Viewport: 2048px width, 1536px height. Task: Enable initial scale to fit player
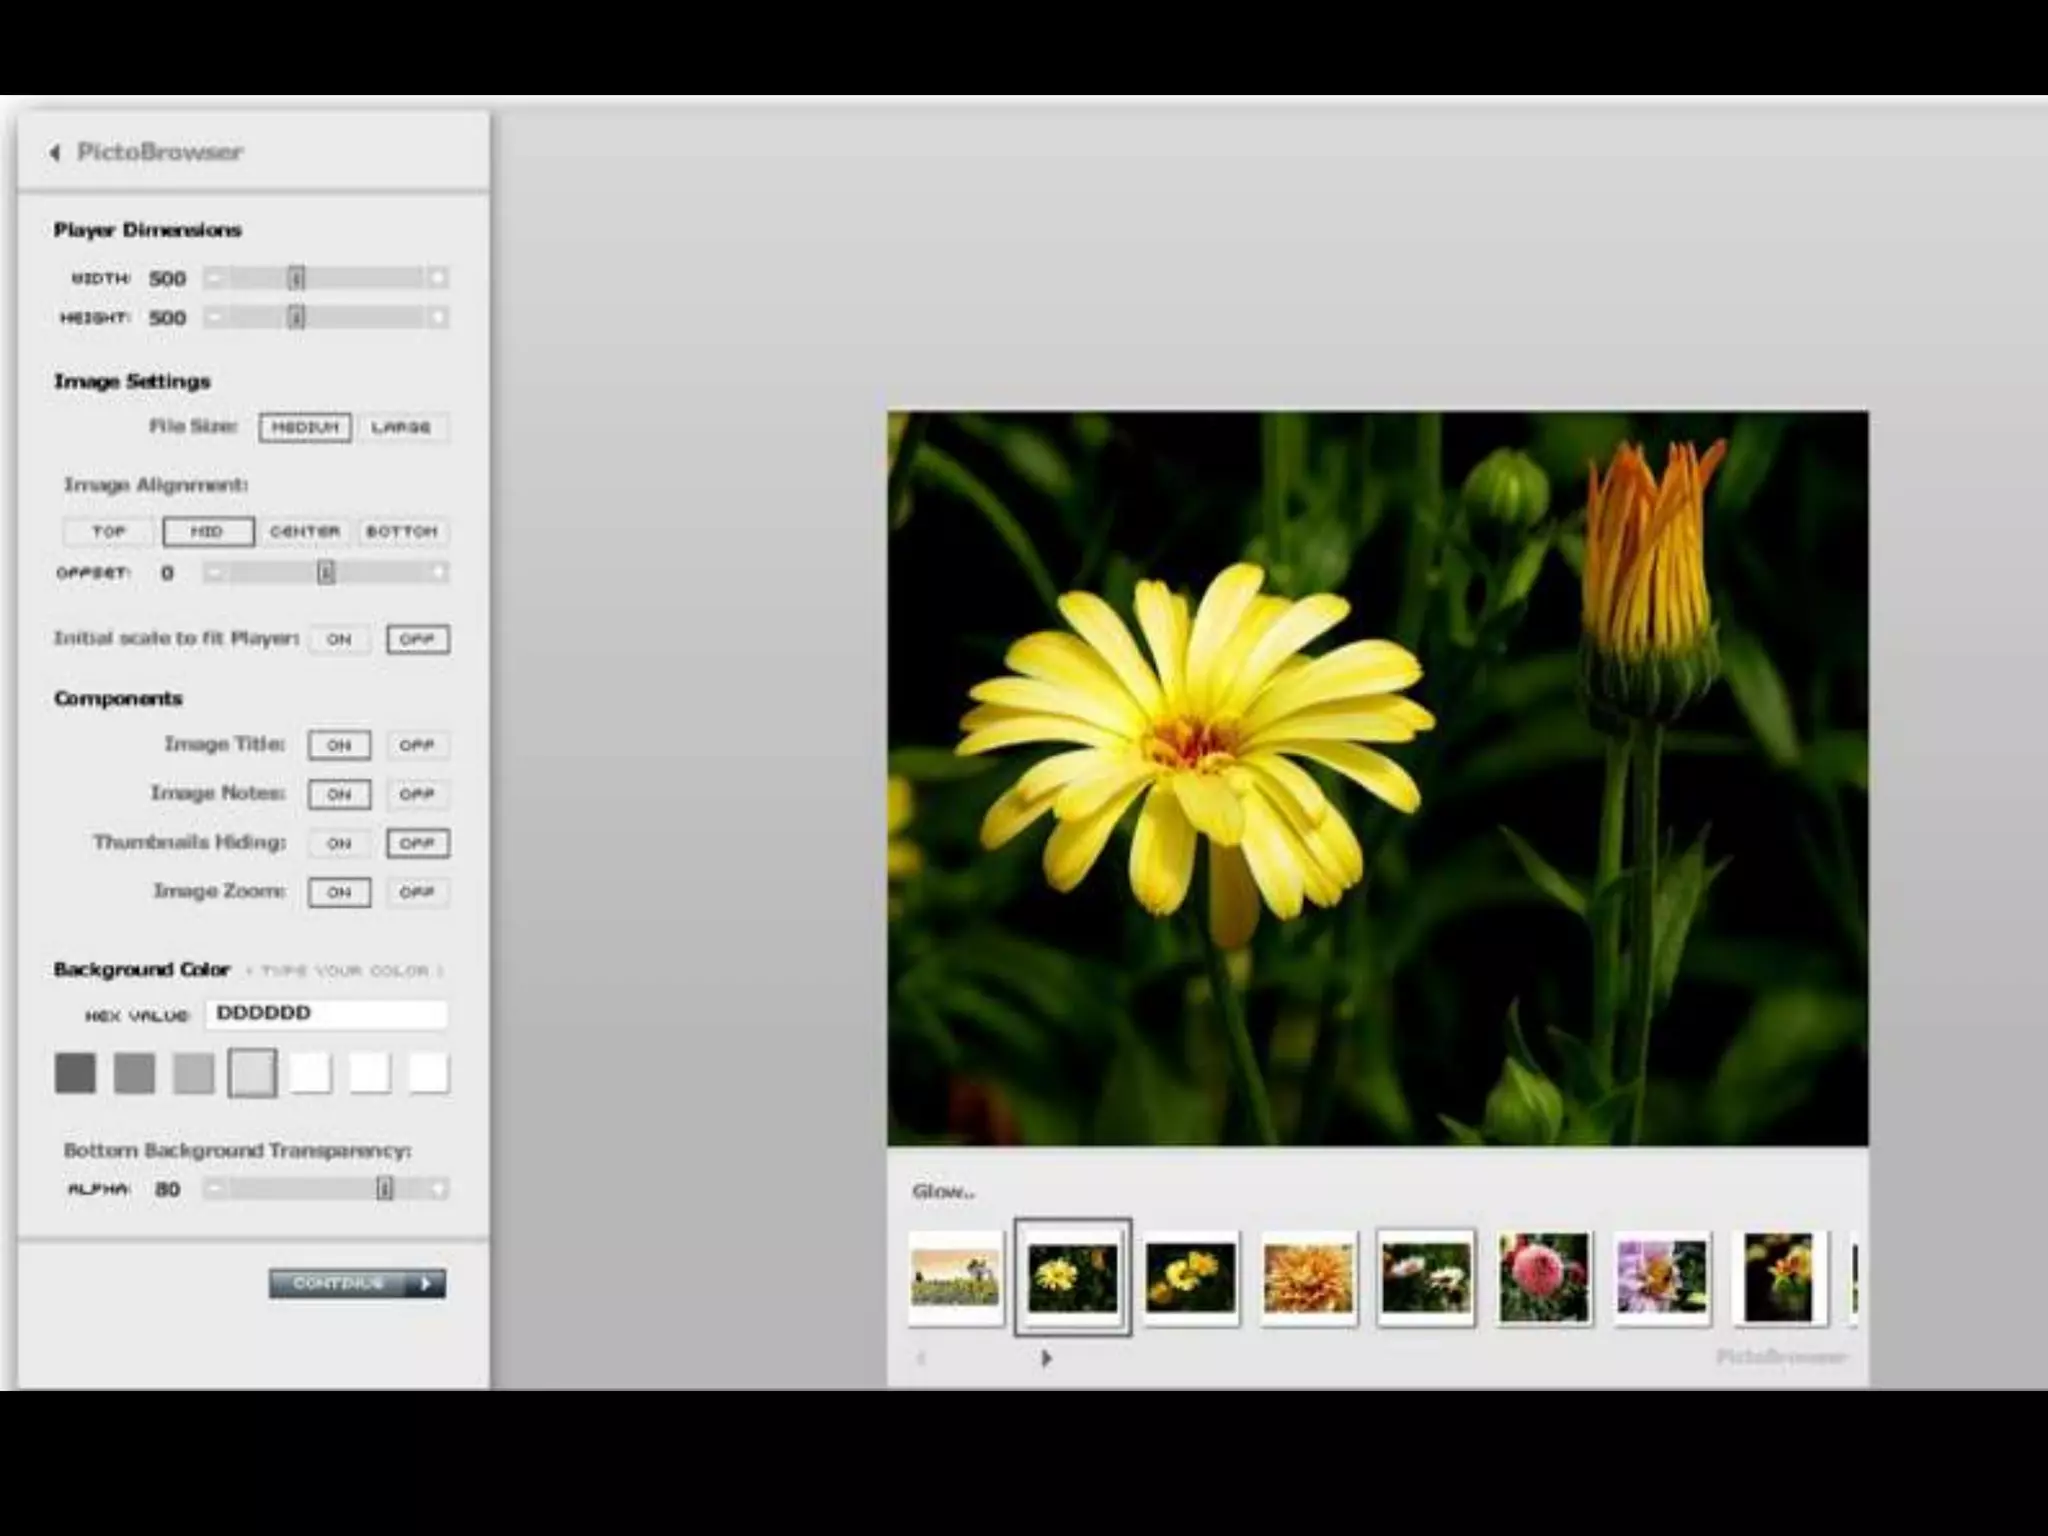point(339,639)
